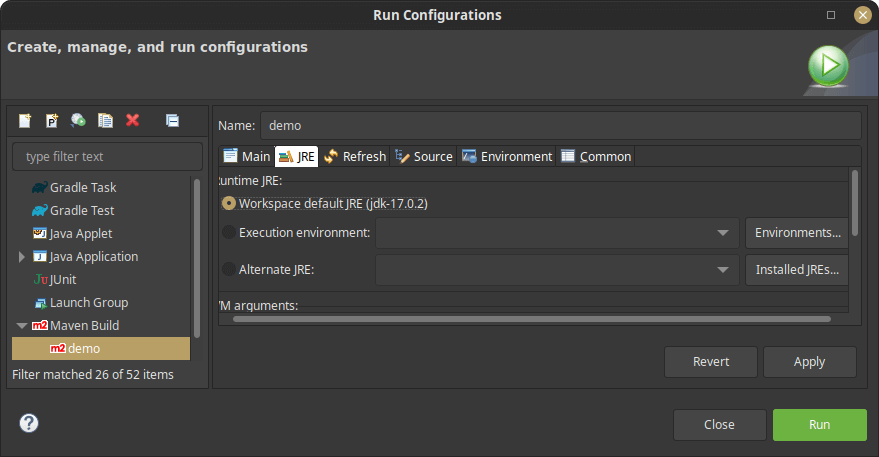Screen dimensions: 879x457
Task: Click the Apply button
Action: pos(809,362)
